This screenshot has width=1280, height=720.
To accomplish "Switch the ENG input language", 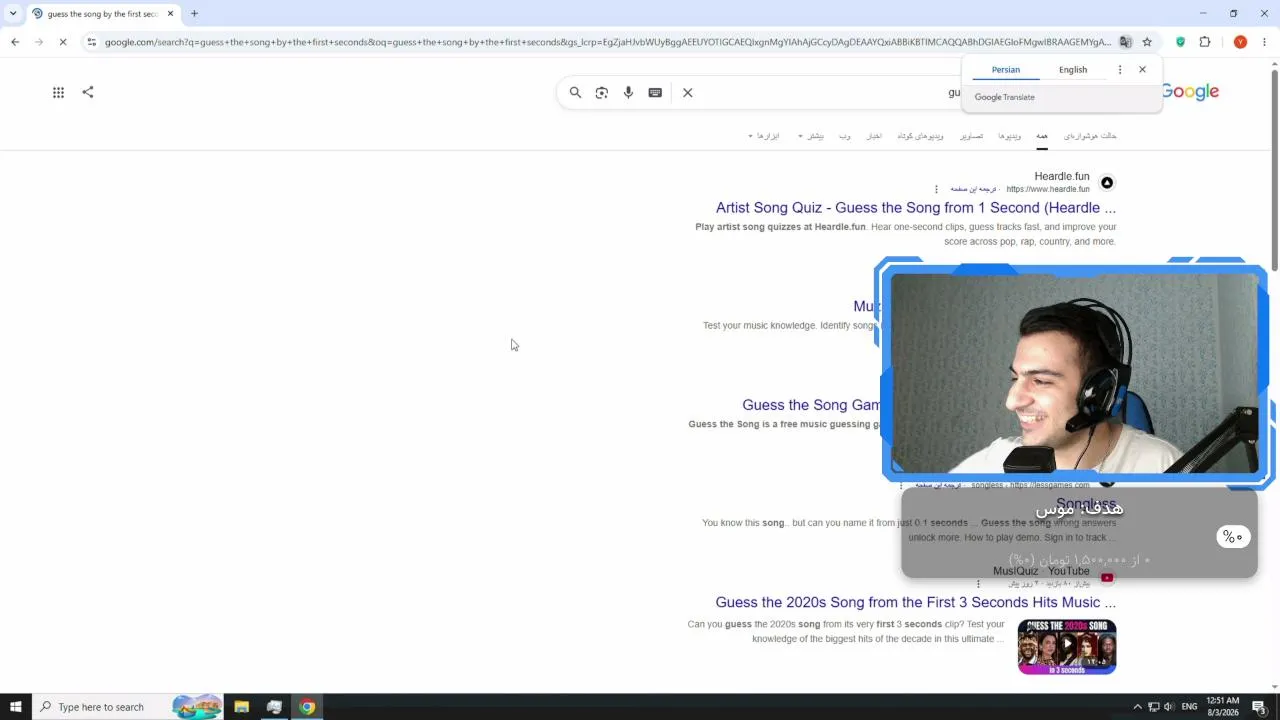I will (x=1189, y=707).
